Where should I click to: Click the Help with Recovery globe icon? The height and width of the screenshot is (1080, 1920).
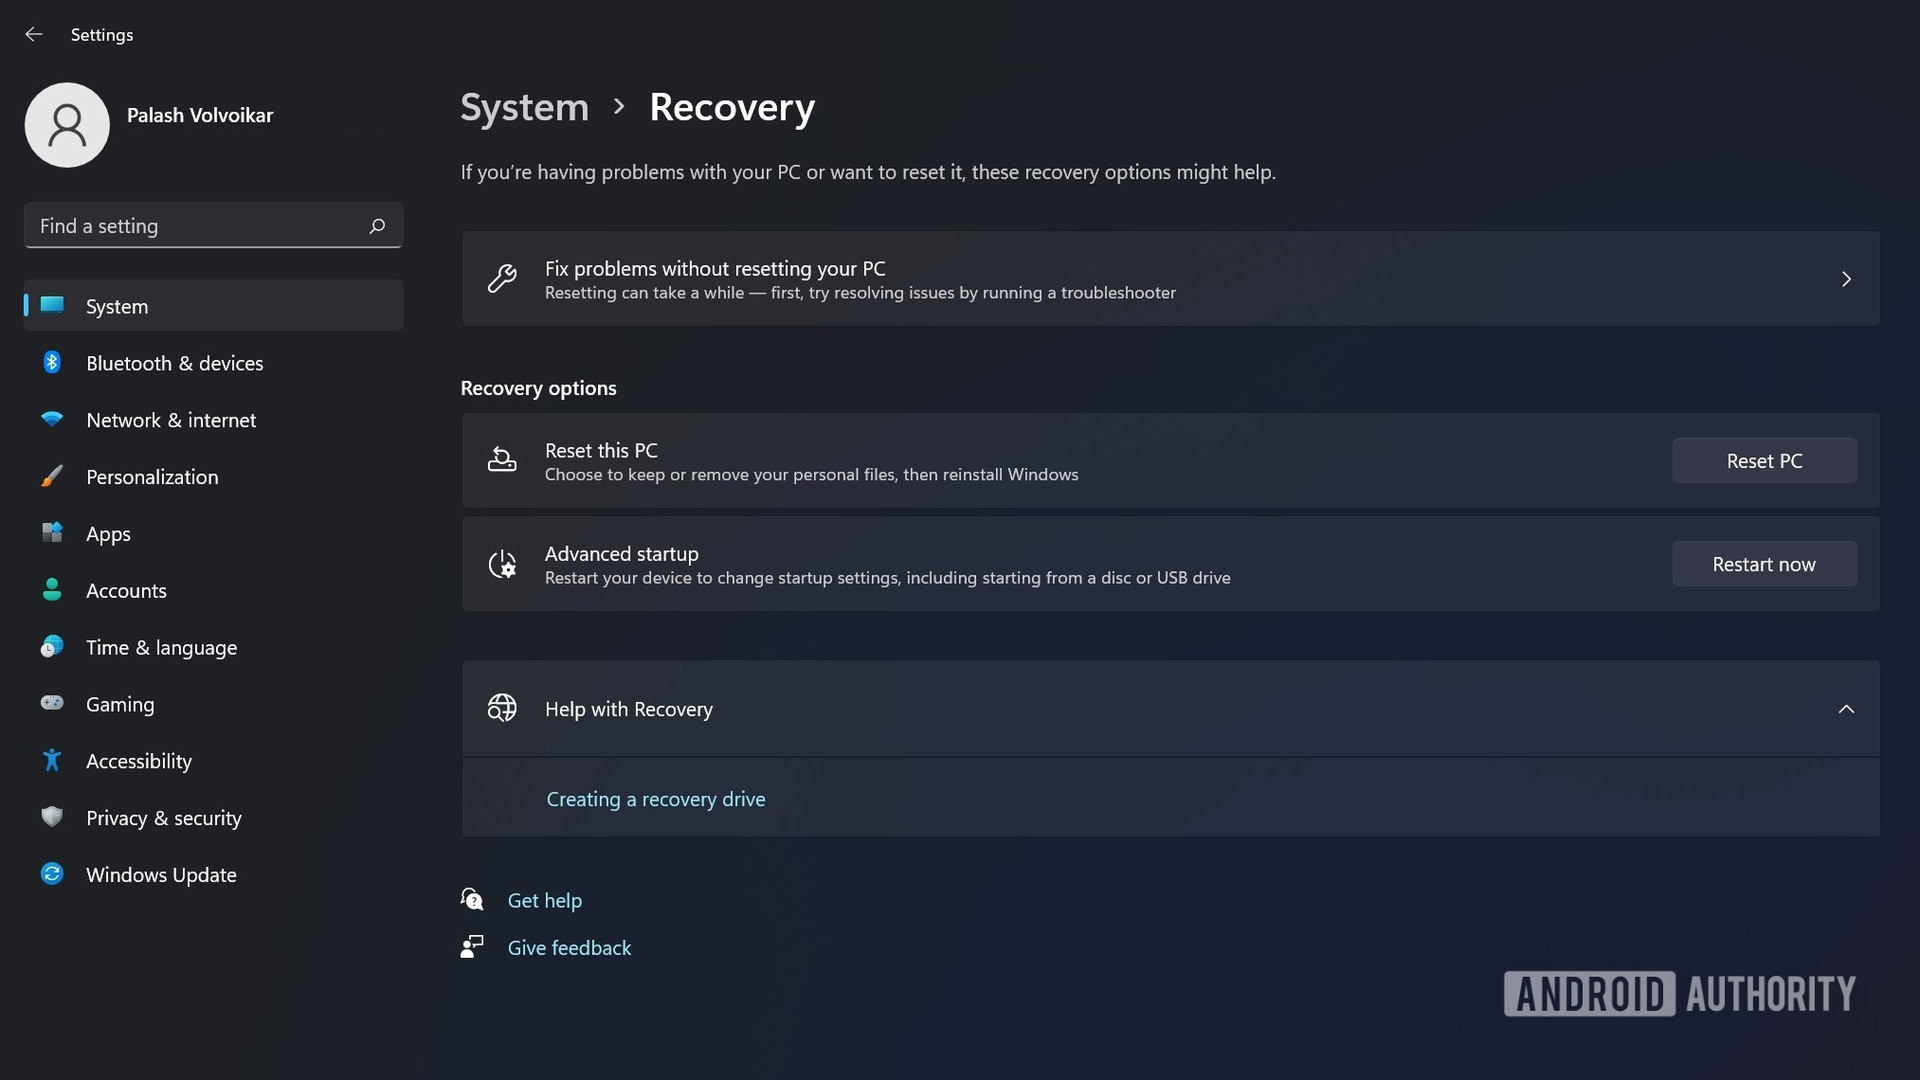[502, 708]
